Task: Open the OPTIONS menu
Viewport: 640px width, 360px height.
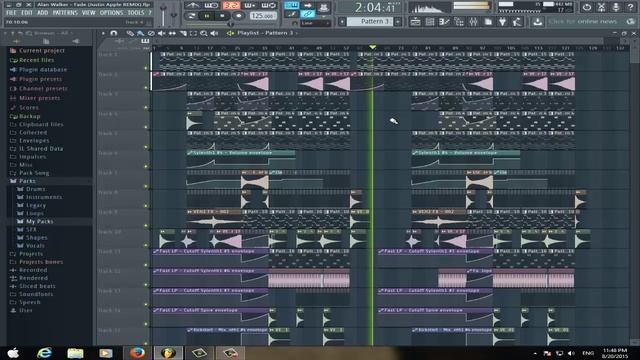Action: pyautogui.click(x=111, y=13)
